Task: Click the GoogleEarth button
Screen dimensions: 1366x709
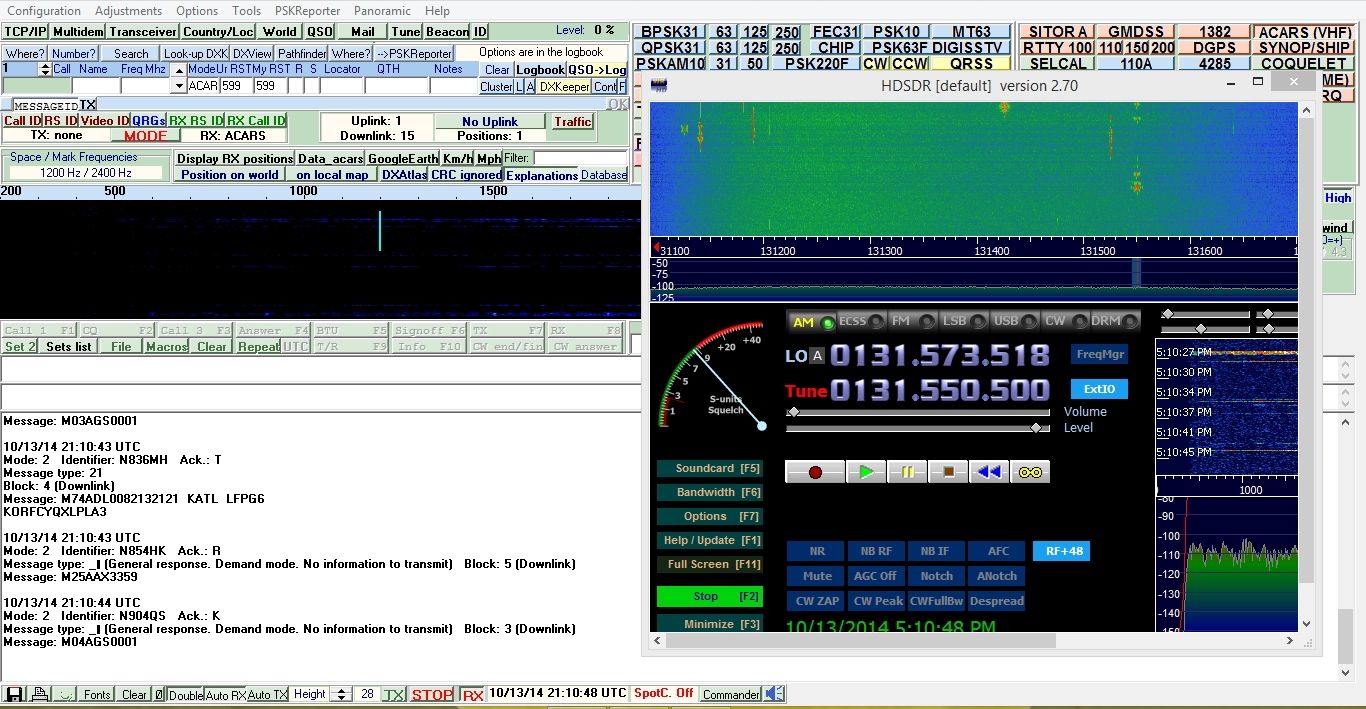Action: [403, 158]
